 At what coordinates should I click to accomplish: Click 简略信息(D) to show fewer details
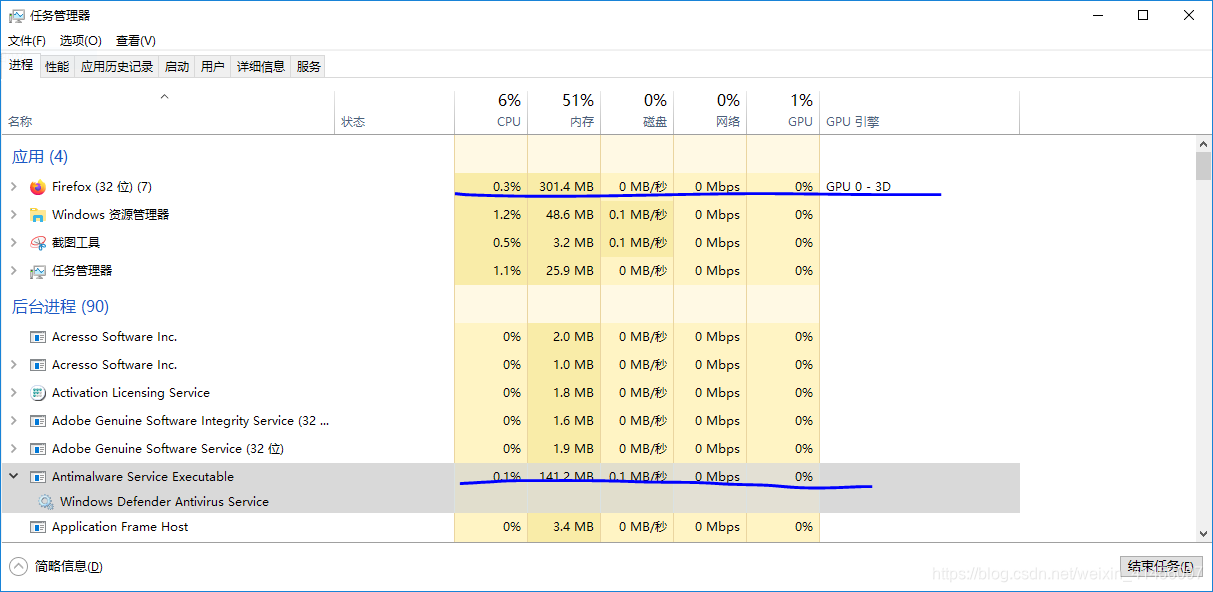pyautogui.click(x=69, y=566)
